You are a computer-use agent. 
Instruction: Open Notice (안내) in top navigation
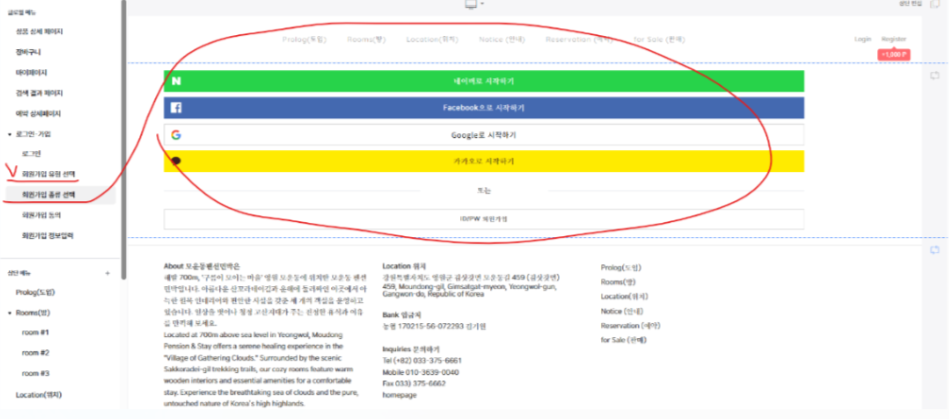tap(502, 39)
